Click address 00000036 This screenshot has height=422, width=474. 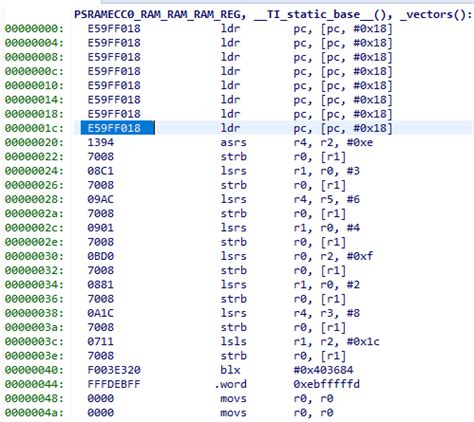pyautogui.click(x=34, y=299)
